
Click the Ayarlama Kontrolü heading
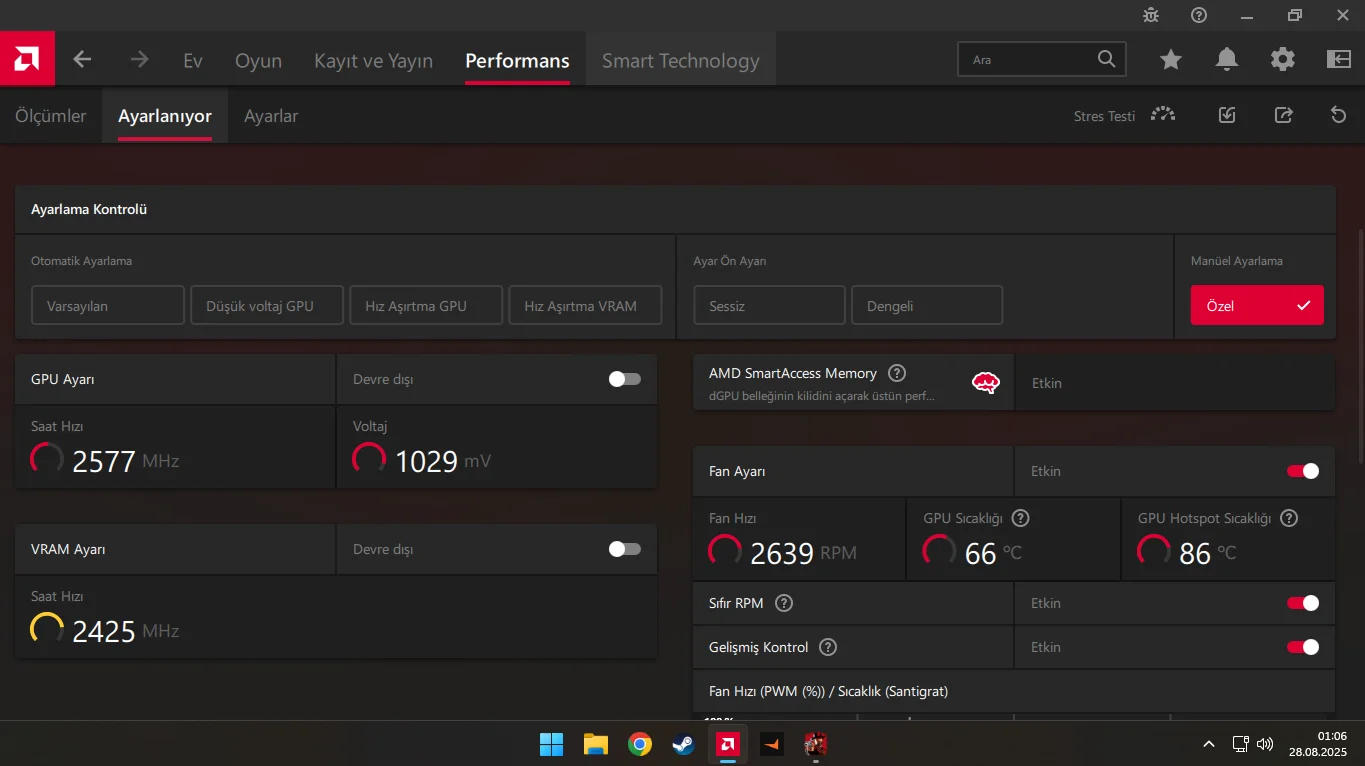tap(89, 210)
